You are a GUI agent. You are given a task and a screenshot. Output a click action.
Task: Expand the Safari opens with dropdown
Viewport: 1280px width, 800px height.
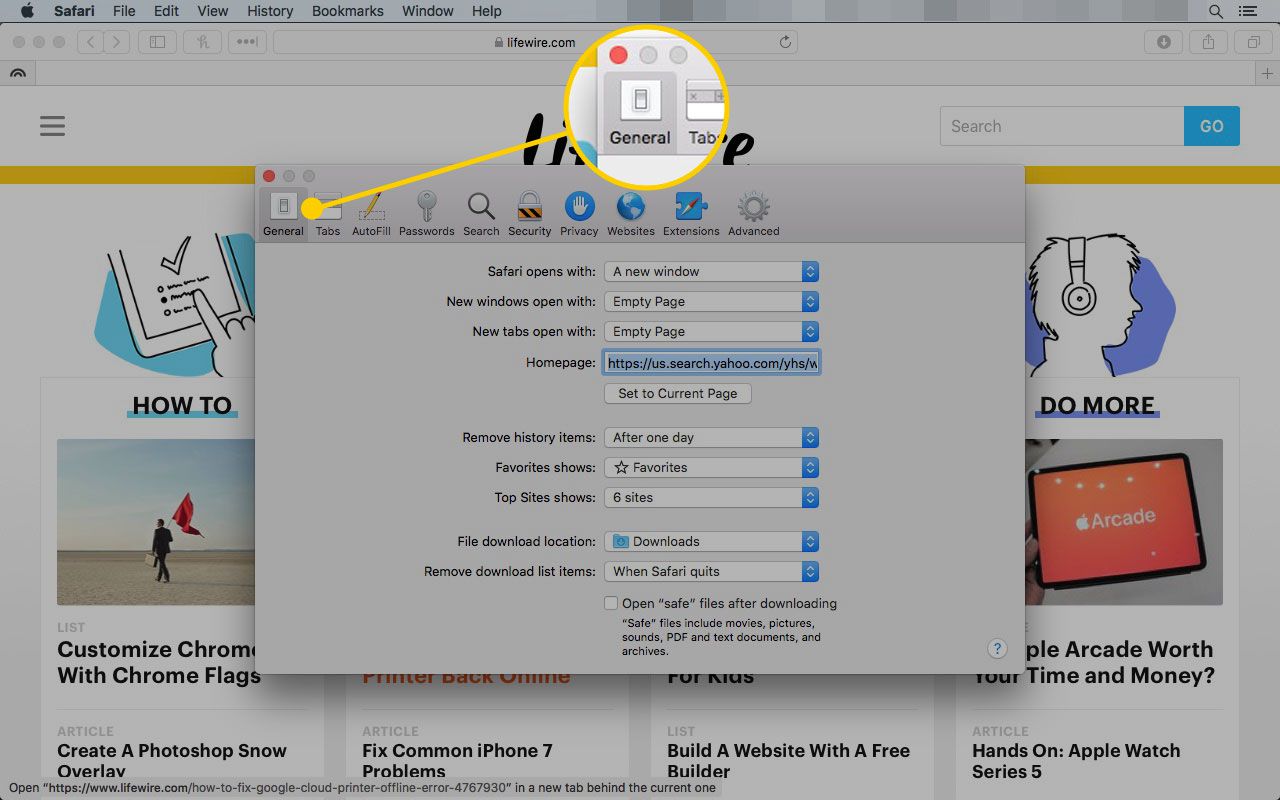[x=712, y=271]
